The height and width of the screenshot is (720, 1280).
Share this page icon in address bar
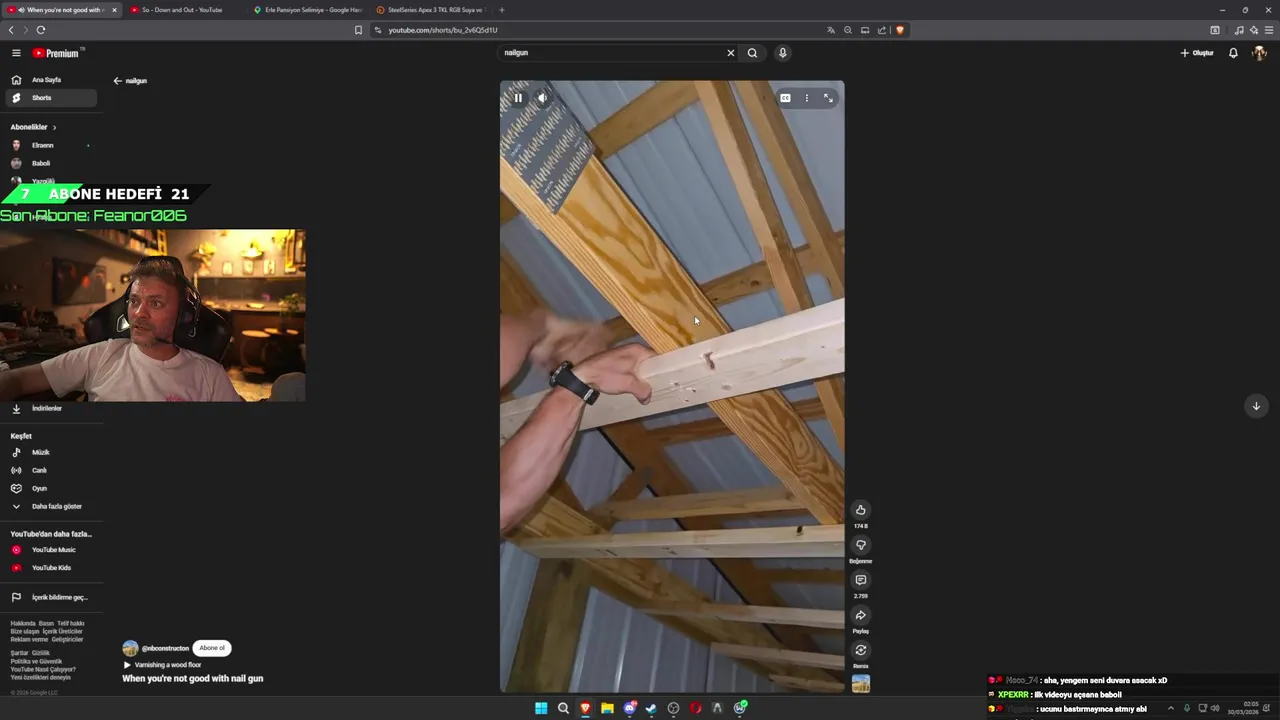pyautogui.click(x=882, y=30)
